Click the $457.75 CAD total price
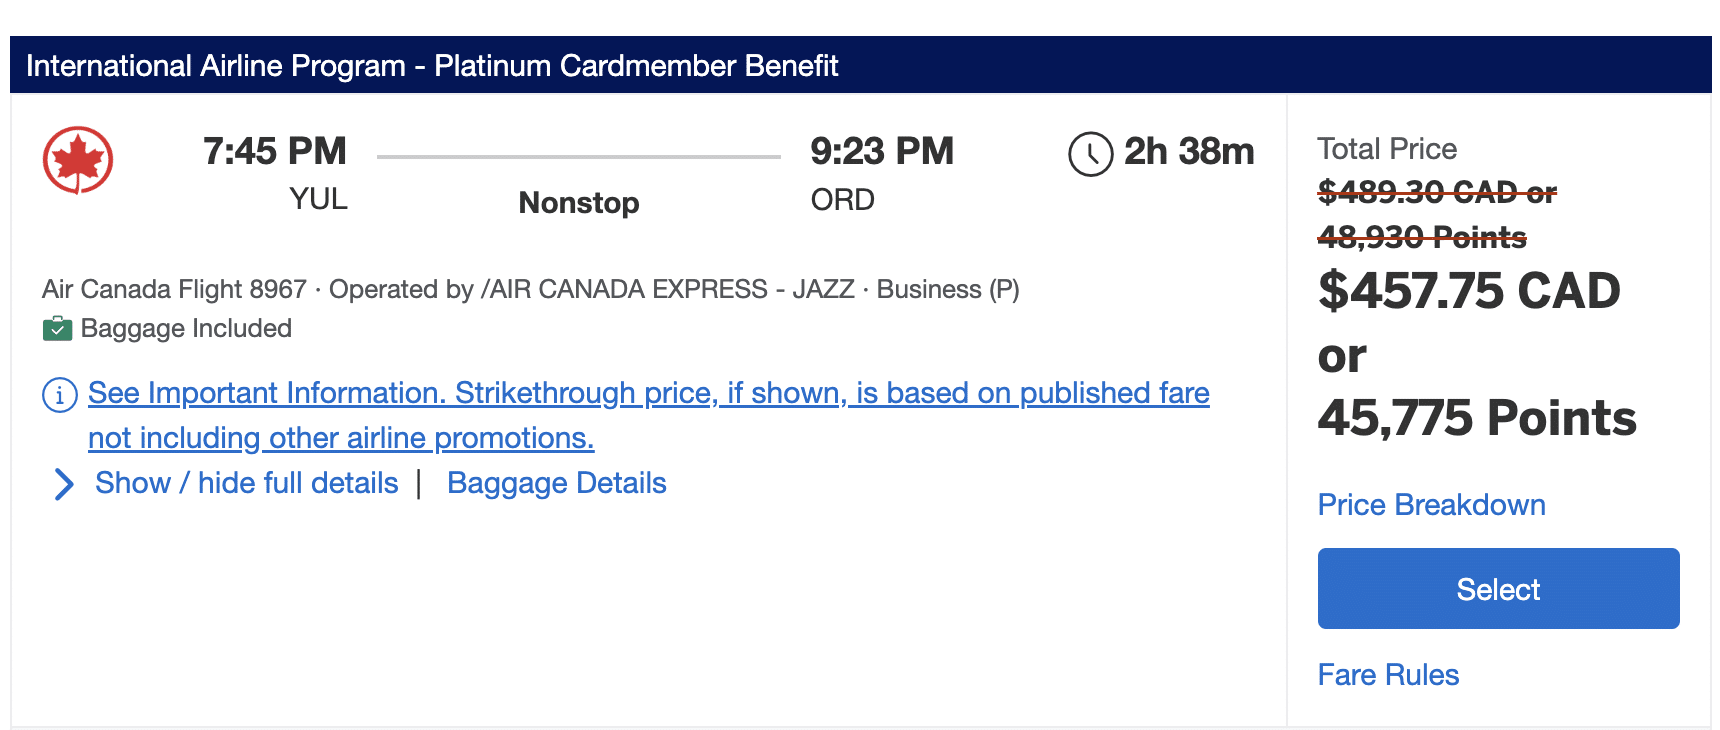The height and width of the screenshot is (730, 1720). click(x=1468, y=291)
